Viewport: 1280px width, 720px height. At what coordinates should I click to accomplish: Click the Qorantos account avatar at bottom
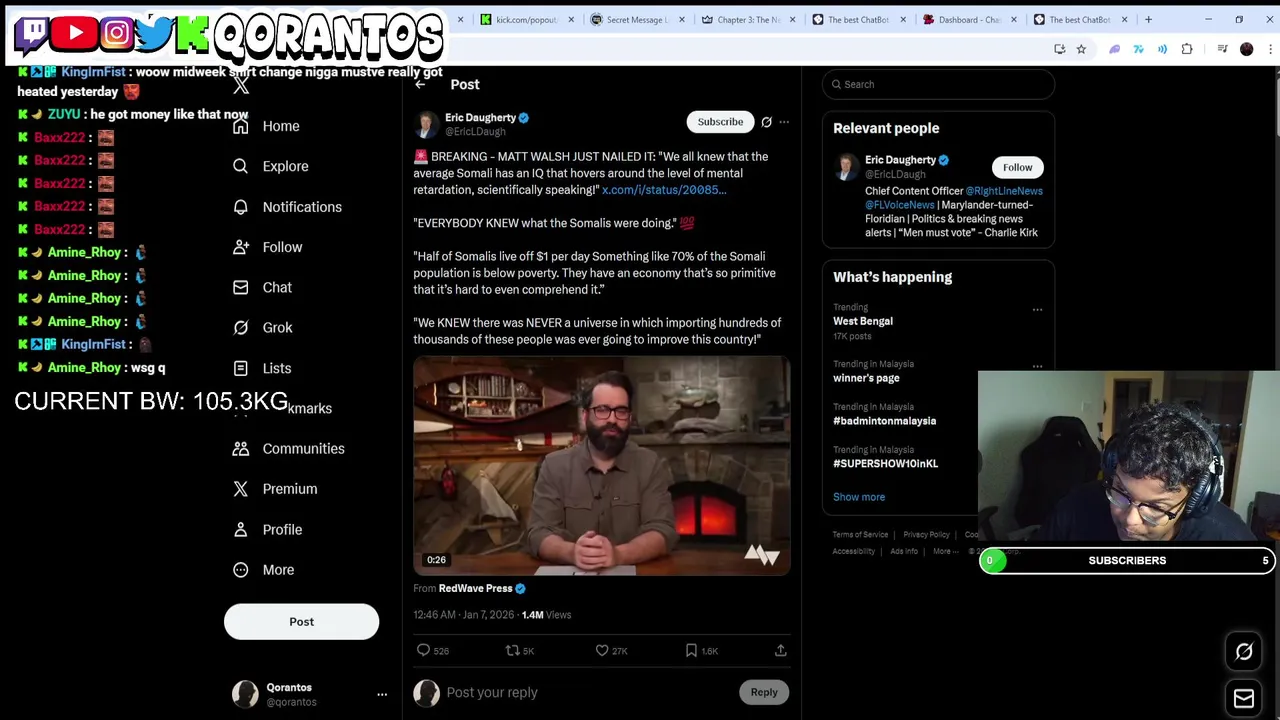pos(245,694)
